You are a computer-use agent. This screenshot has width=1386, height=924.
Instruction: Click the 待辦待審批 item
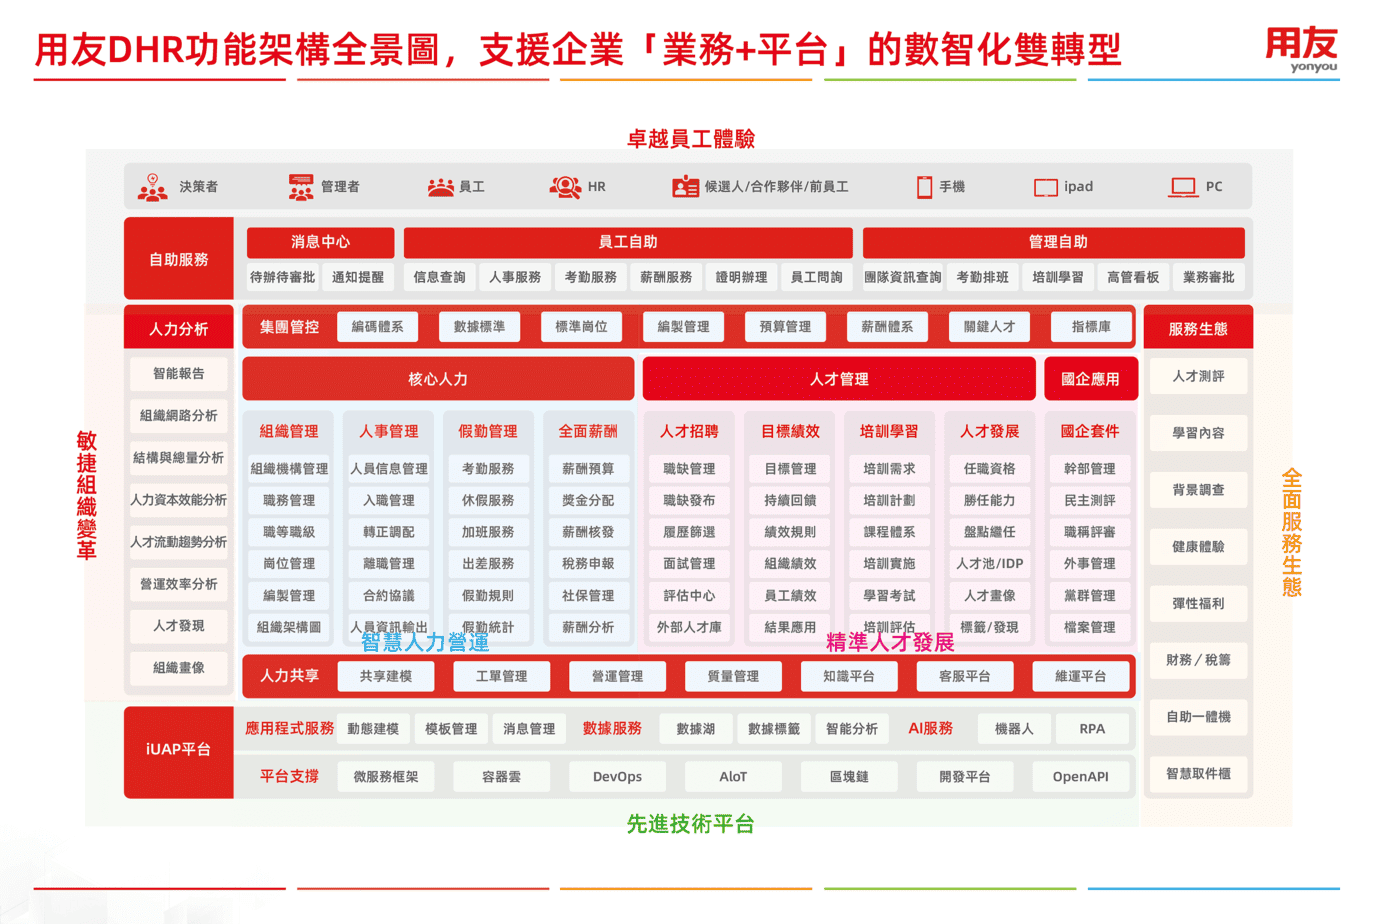pyautogui.click(x=283, y=277)
